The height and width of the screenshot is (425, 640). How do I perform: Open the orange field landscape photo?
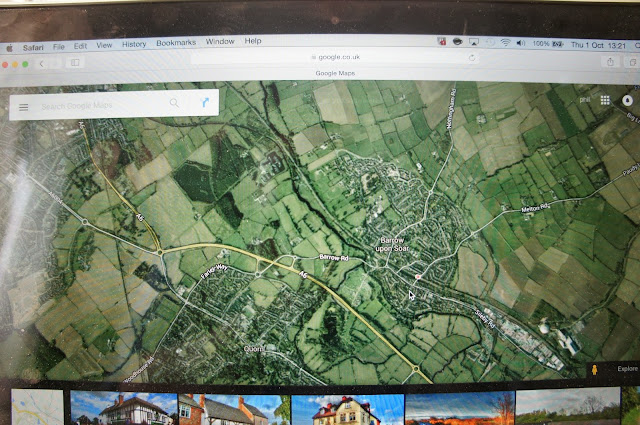[460, 408]
